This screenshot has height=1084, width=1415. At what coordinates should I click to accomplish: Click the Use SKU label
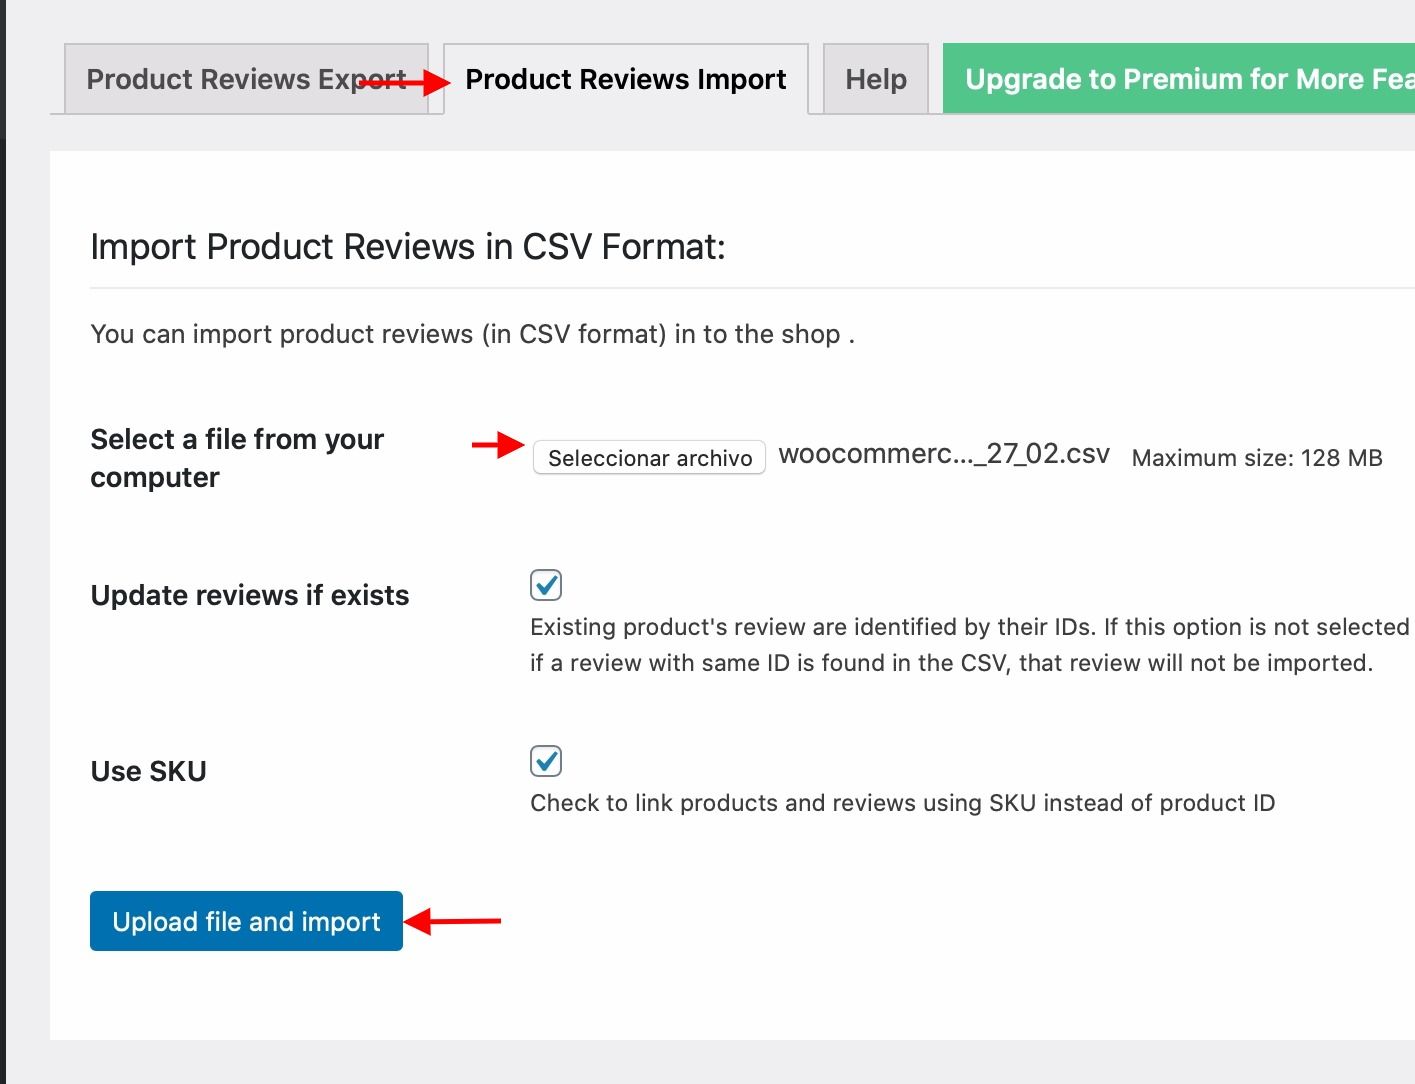[x=148, y=771]
